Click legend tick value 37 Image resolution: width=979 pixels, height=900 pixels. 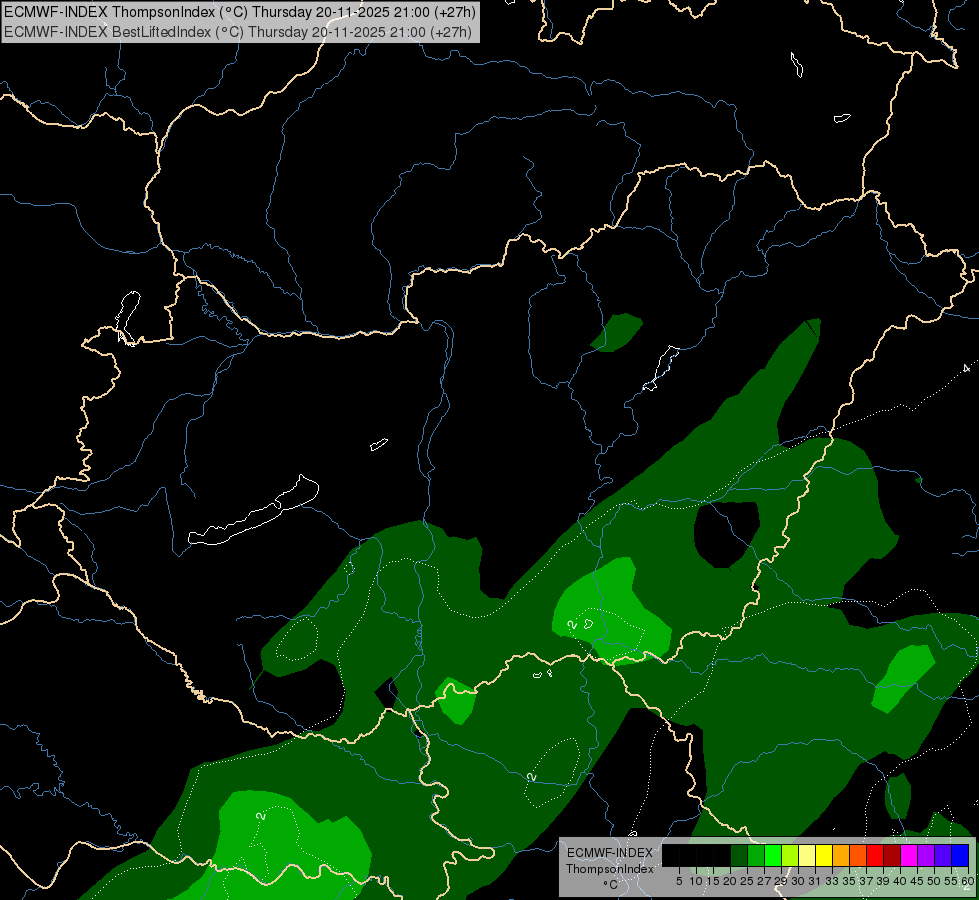[866, 881]
